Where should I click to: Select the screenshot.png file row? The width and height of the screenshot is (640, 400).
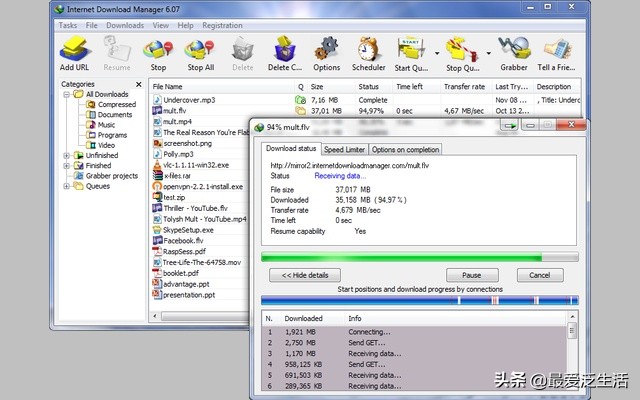200,143
